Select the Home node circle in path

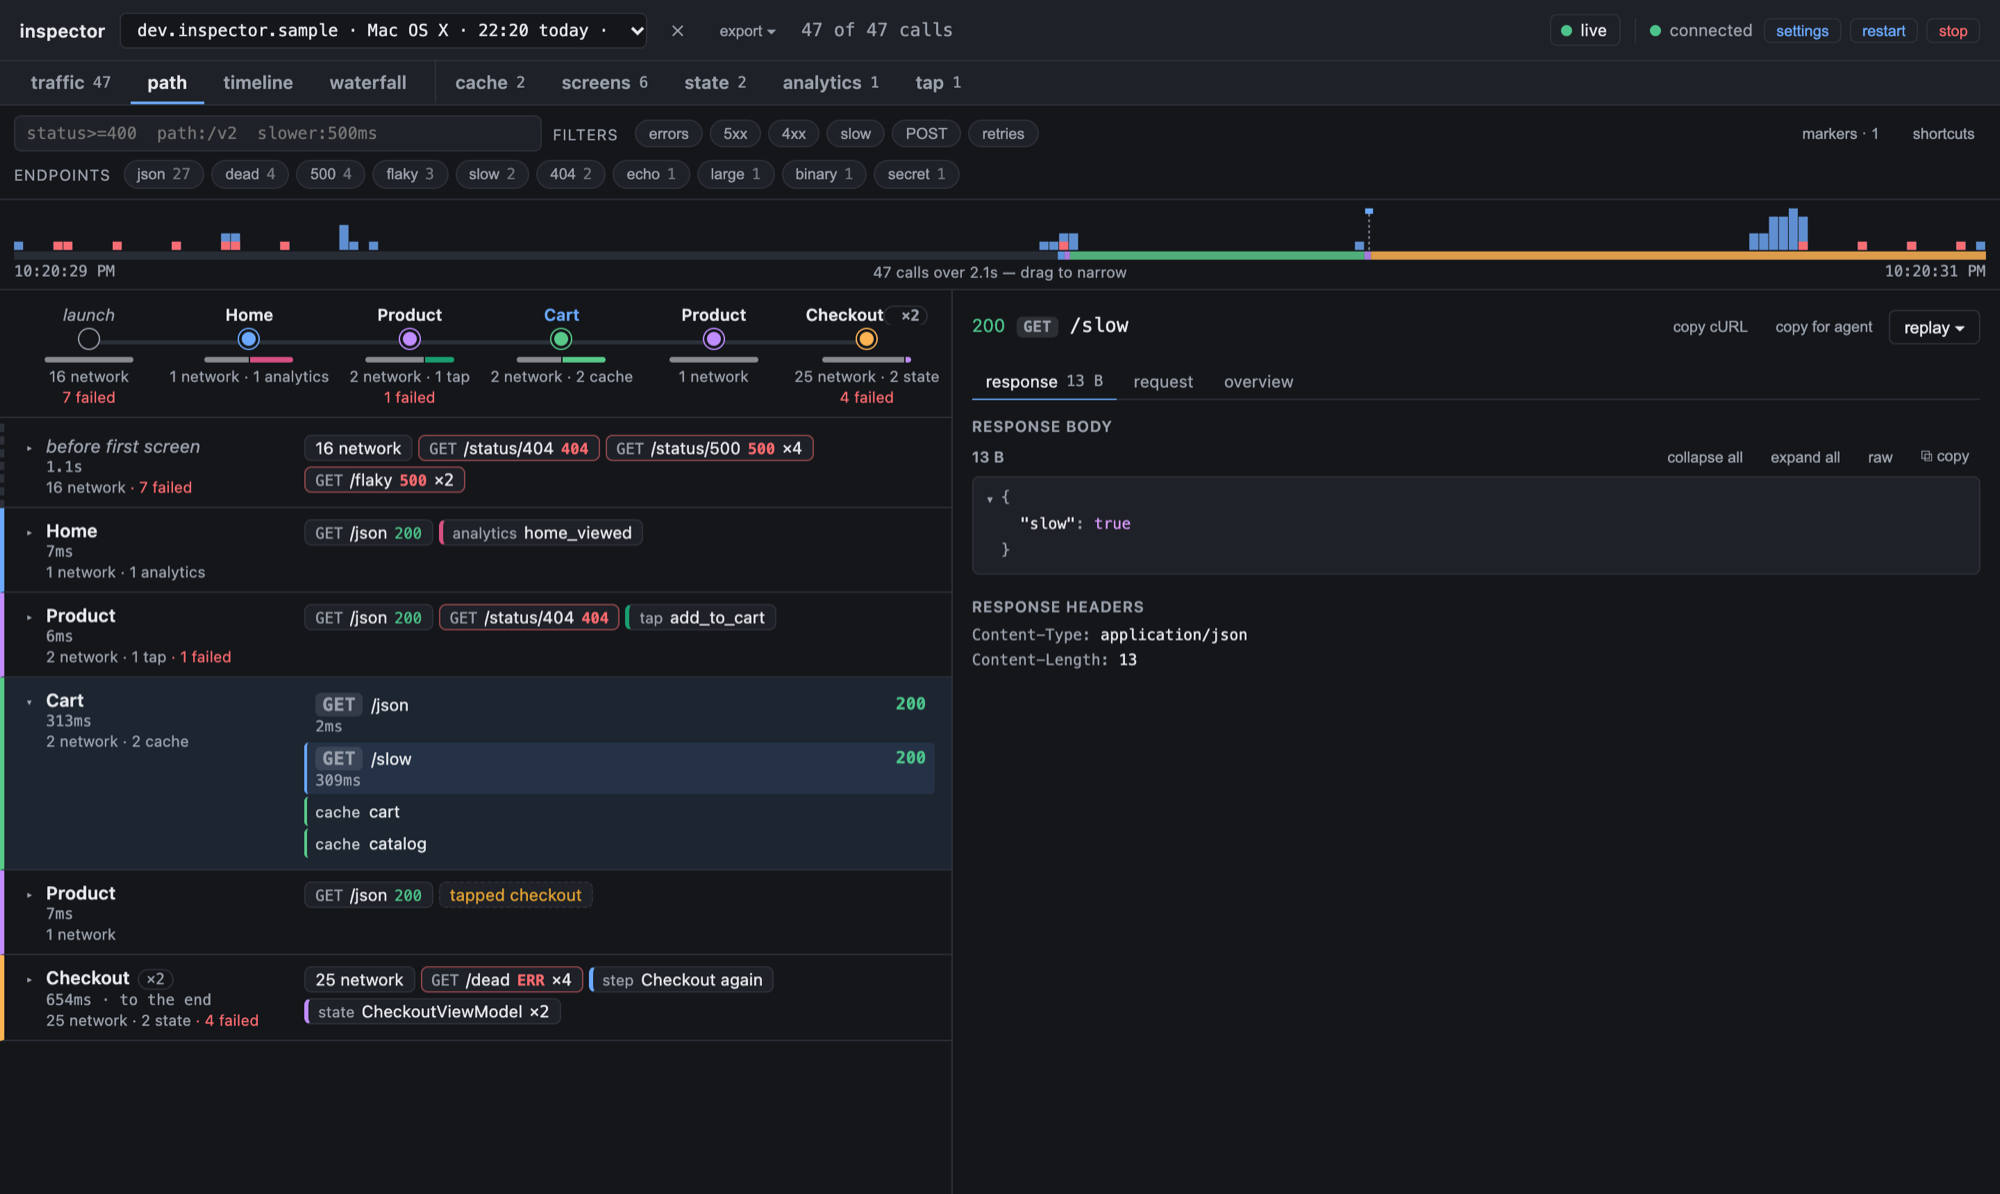coord(249,339)
